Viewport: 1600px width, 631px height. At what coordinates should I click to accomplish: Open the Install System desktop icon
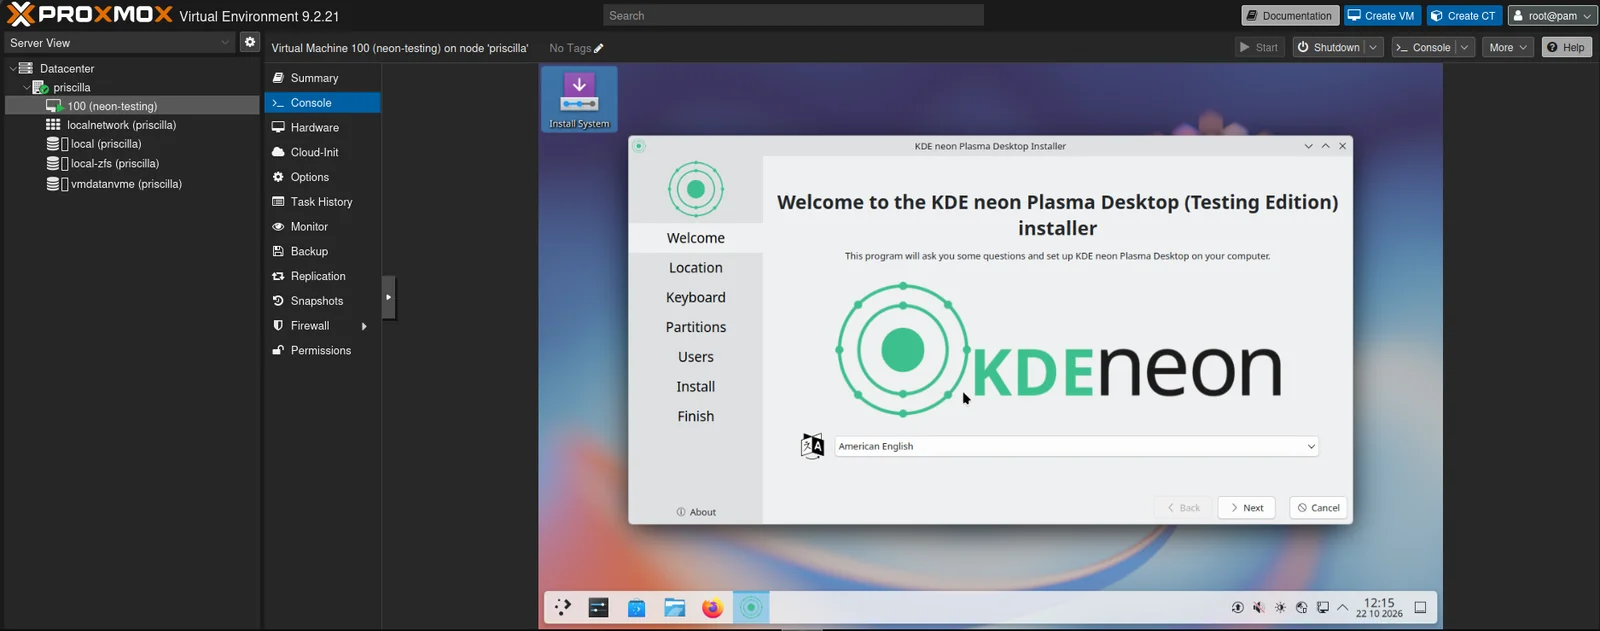579,99
